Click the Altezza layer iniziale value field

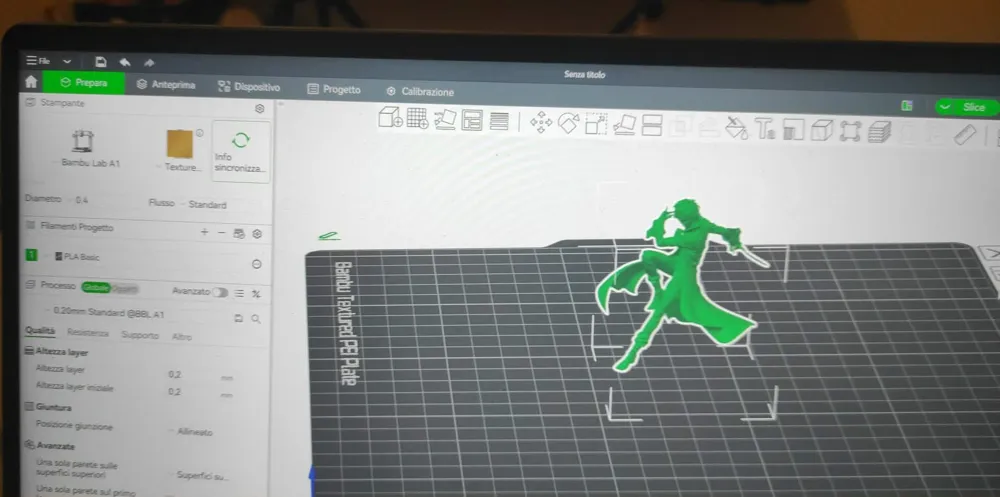click(x=193, y=392)
